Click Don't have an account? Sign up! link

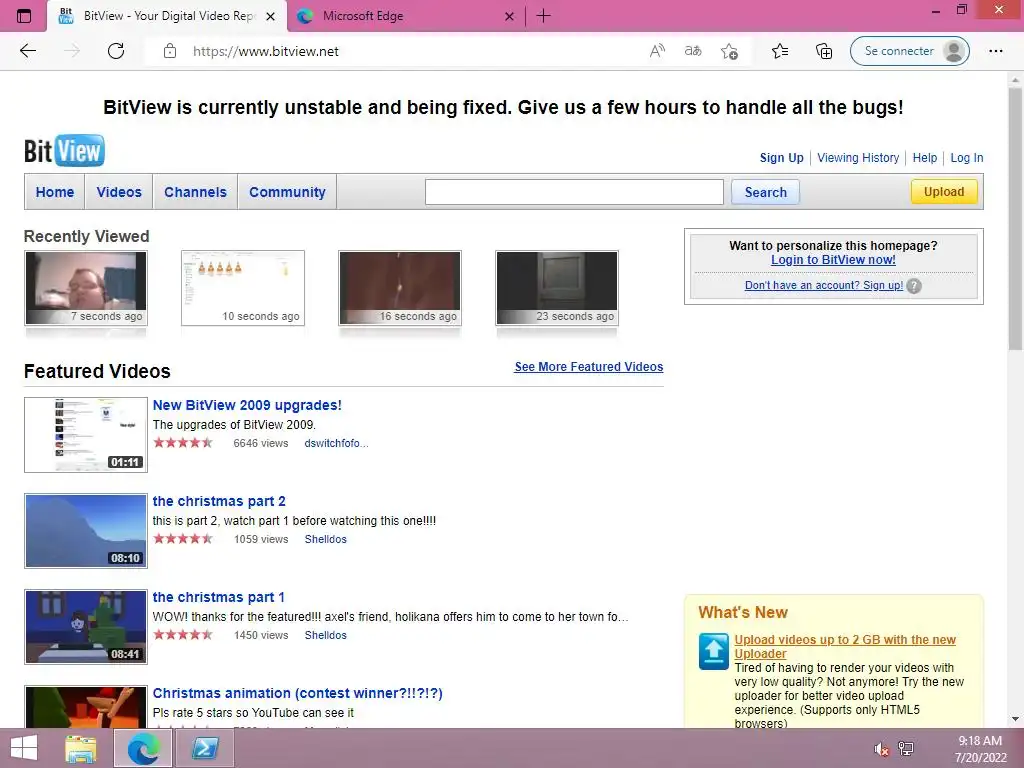tap(824, 285)
